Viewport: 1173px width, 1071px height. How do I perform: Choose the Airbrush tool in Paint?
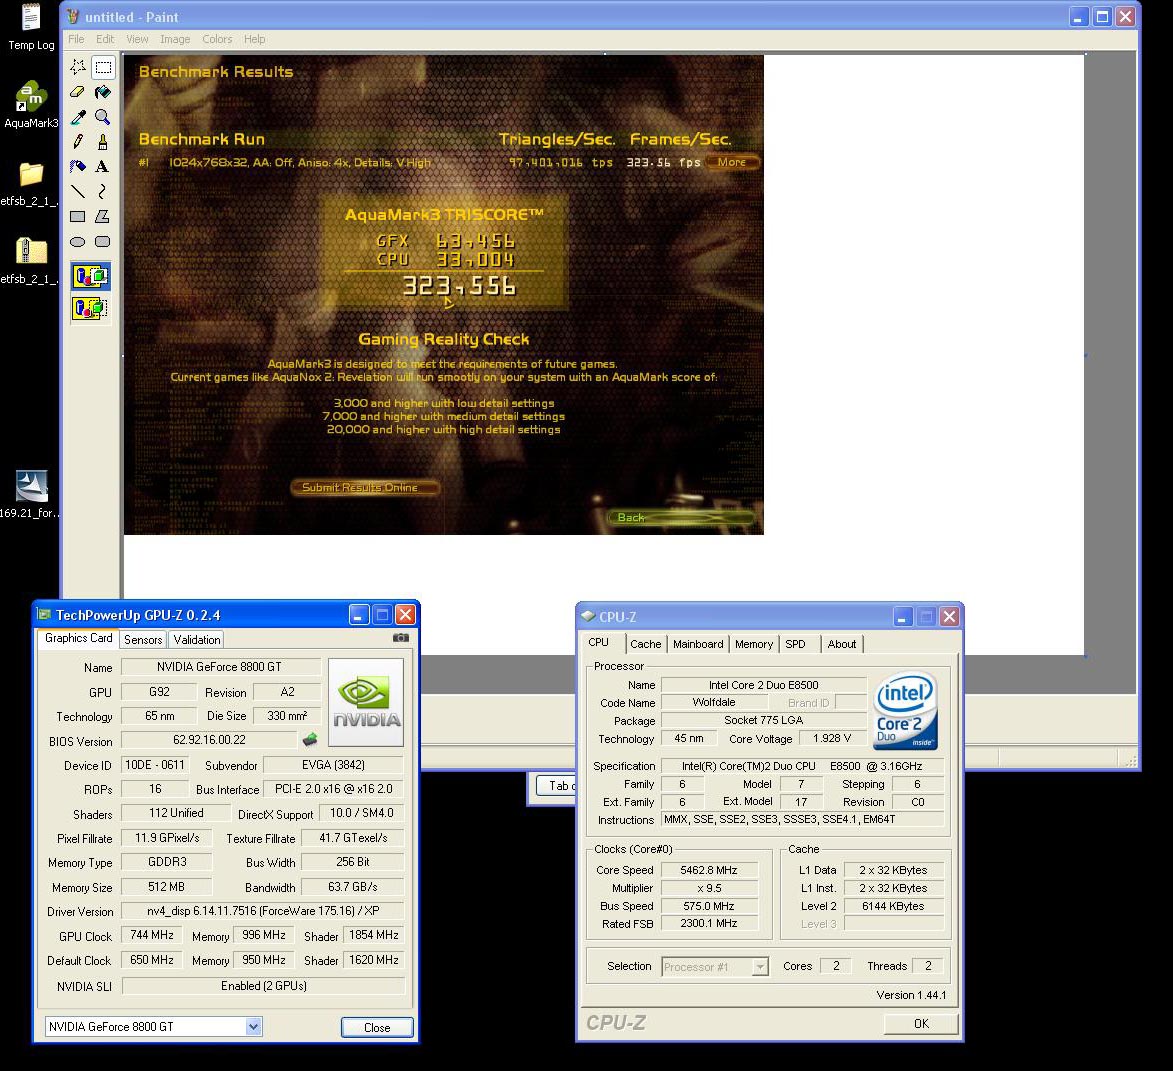click(x=78, y=166)
